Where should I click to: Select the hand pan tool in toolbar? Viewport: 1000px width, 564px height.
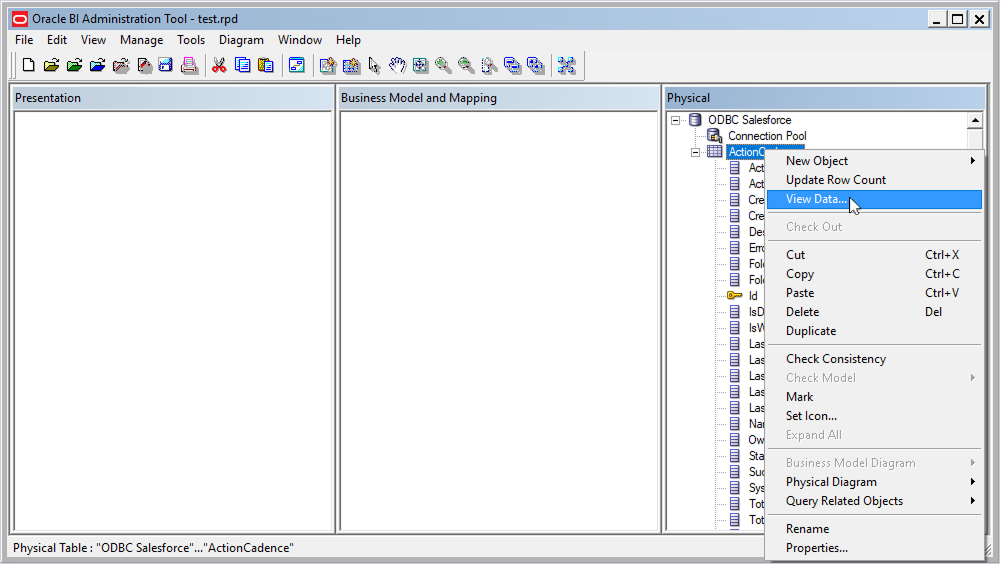397,65
